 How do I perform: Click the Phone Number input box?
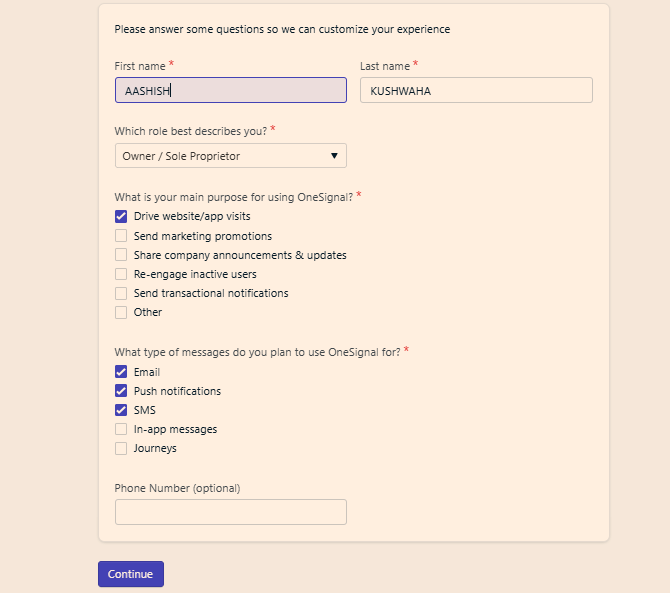click(231, 512)
